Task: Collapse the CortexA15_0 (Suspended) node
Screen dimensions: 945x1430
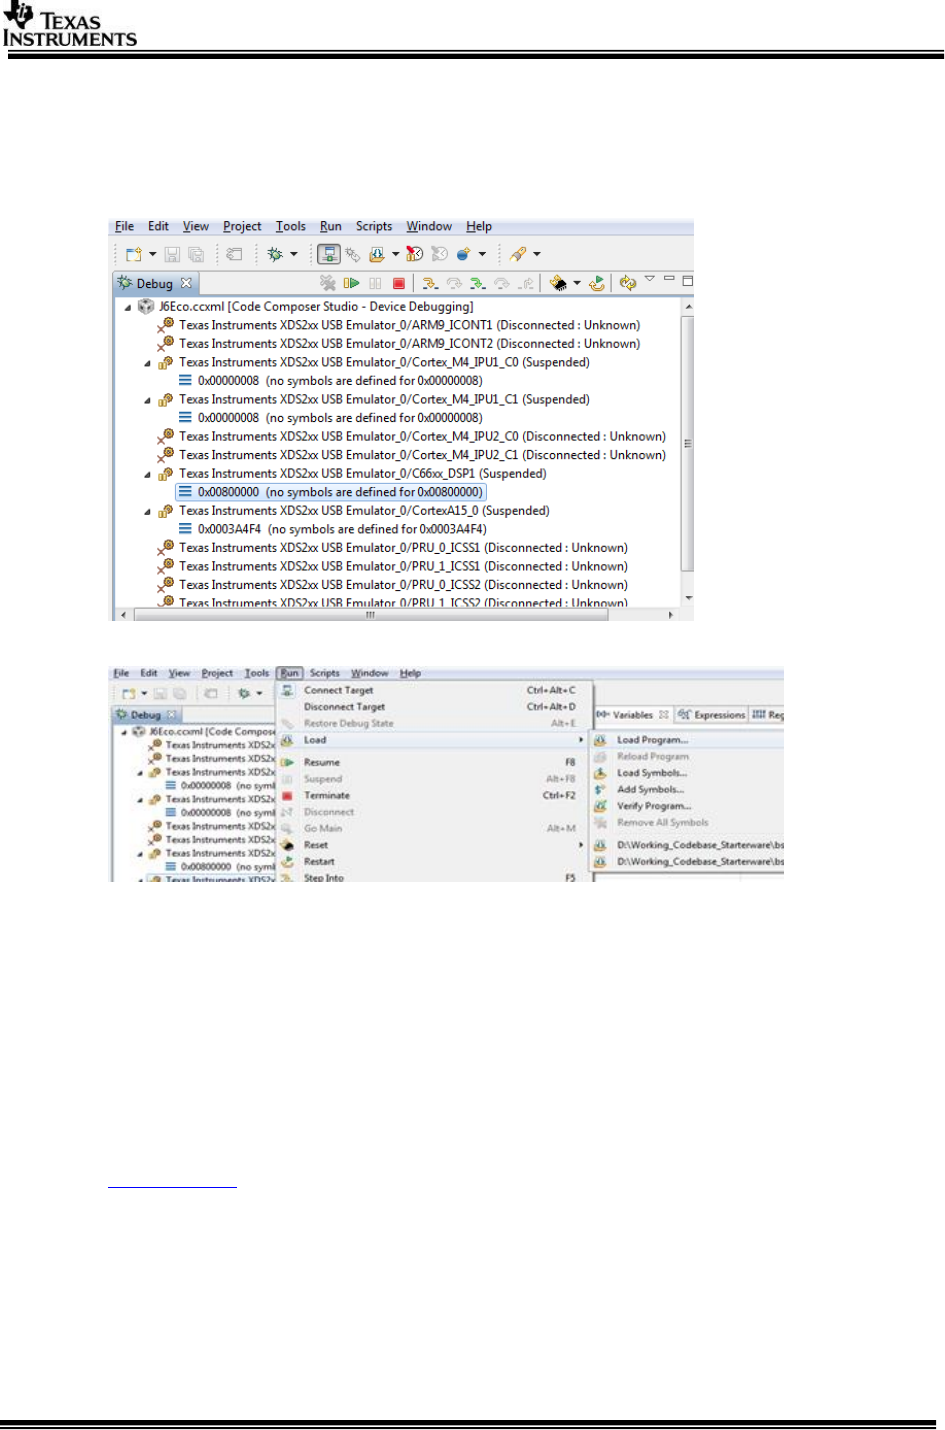Action: [x=148, y=511]
